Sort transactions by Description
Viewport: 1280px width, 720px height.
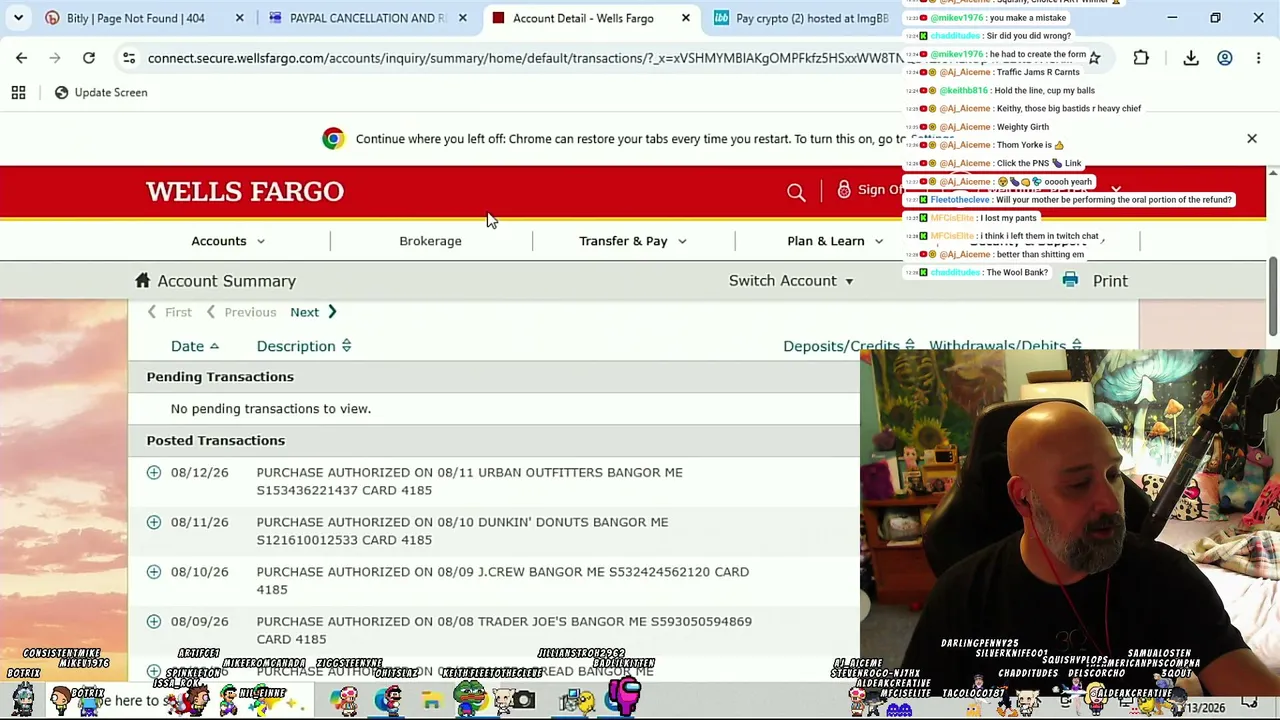coord(304,346)
